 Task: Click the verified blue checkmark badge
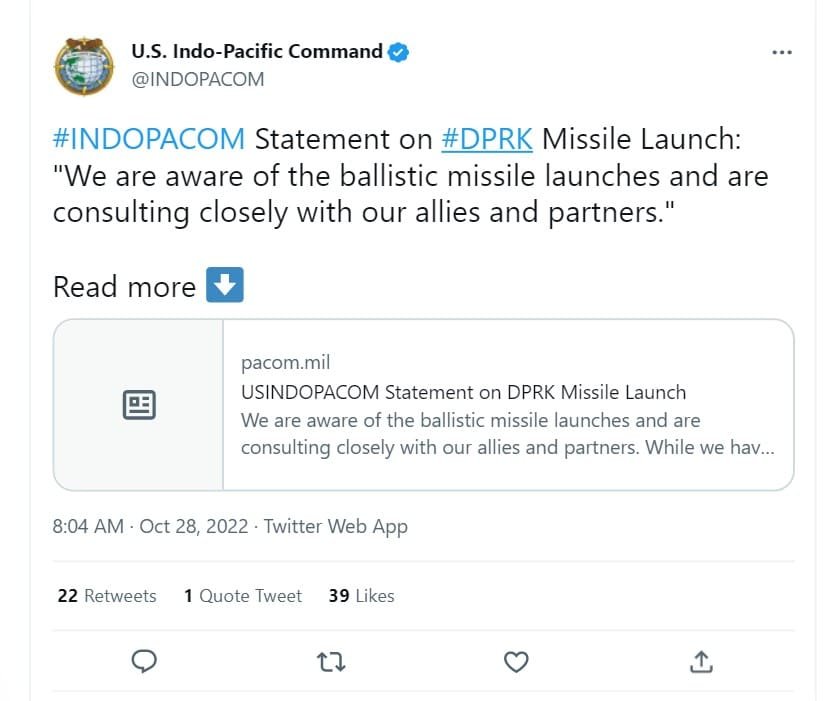point(398,51)
